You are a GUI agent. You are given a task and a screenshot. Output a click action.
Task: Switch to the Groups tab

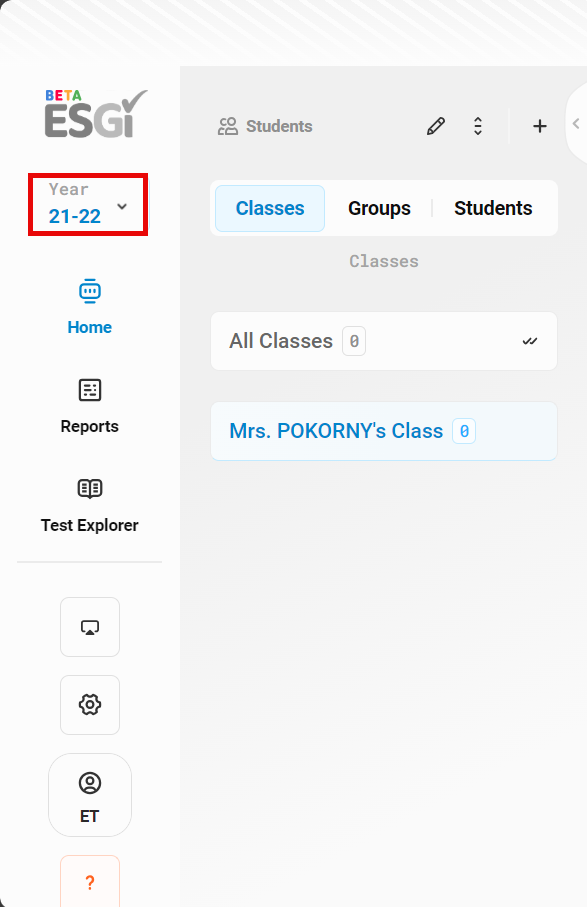pyautogui.click(x=379, y=208)
